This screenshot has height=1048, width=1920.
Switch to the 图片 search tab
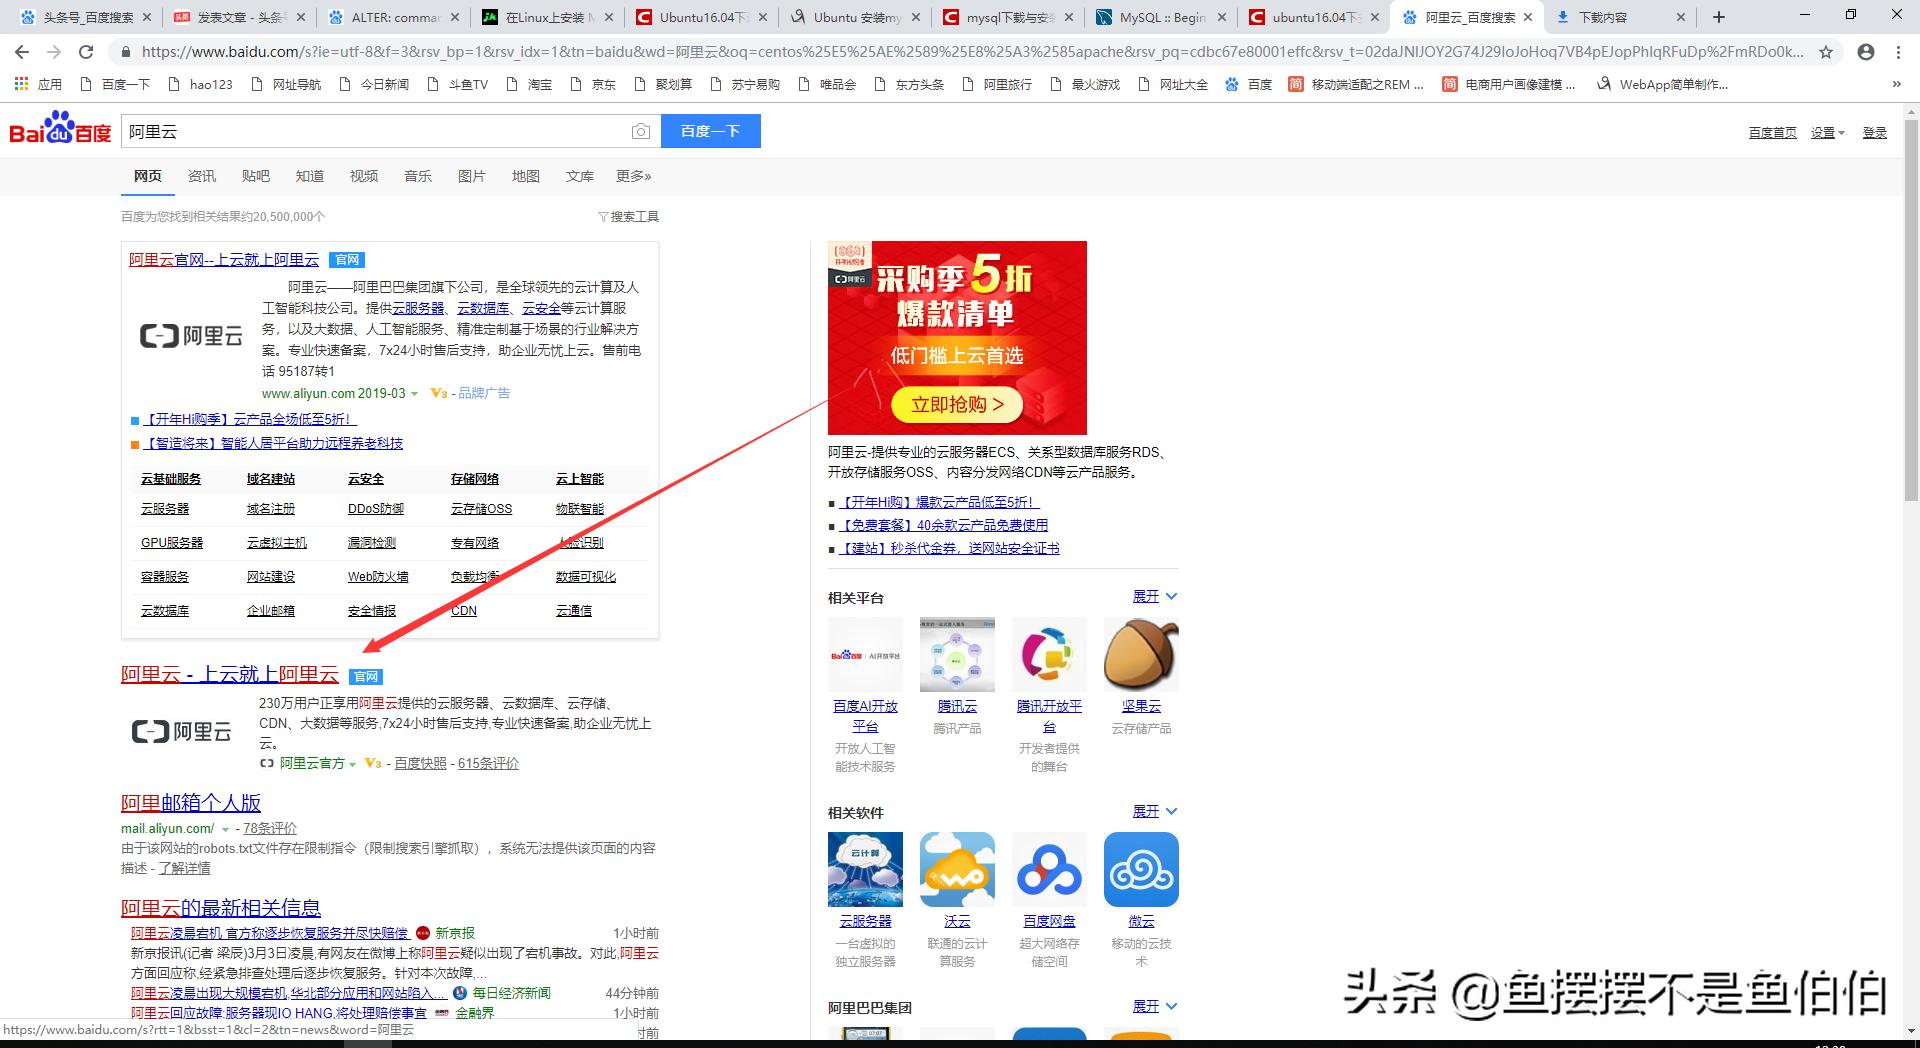pos(471,176)
